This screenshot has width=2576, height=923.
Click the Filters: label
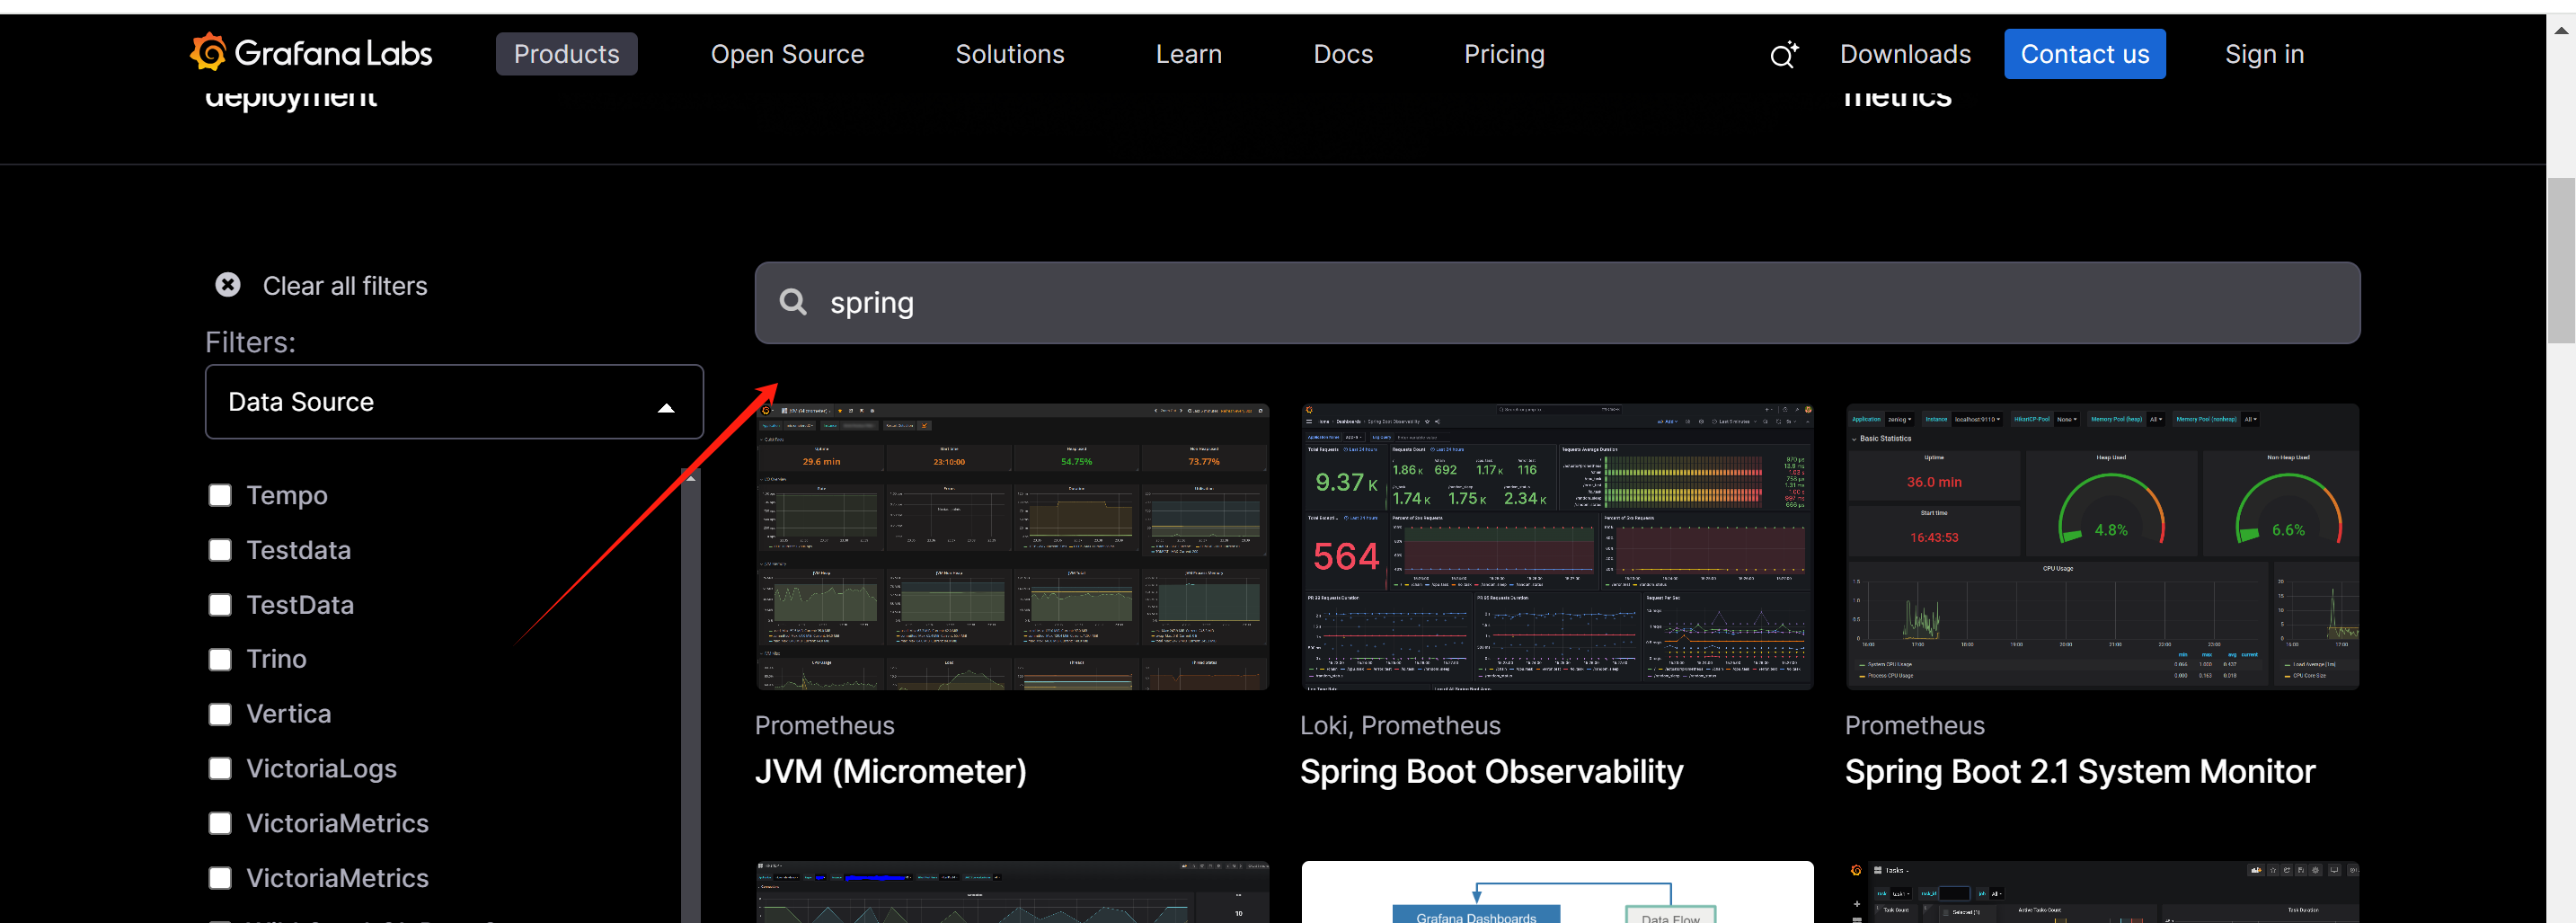pyautogui.click(x=250, y=342)
